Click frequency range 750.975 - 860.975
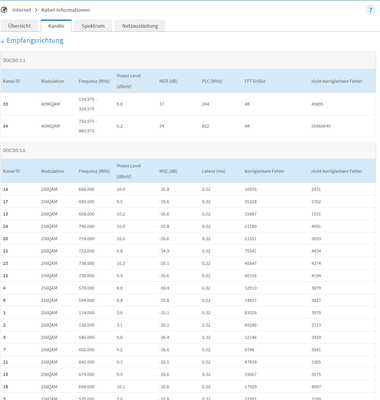Screen dimensions: 380x400 [x=87, y=126]
